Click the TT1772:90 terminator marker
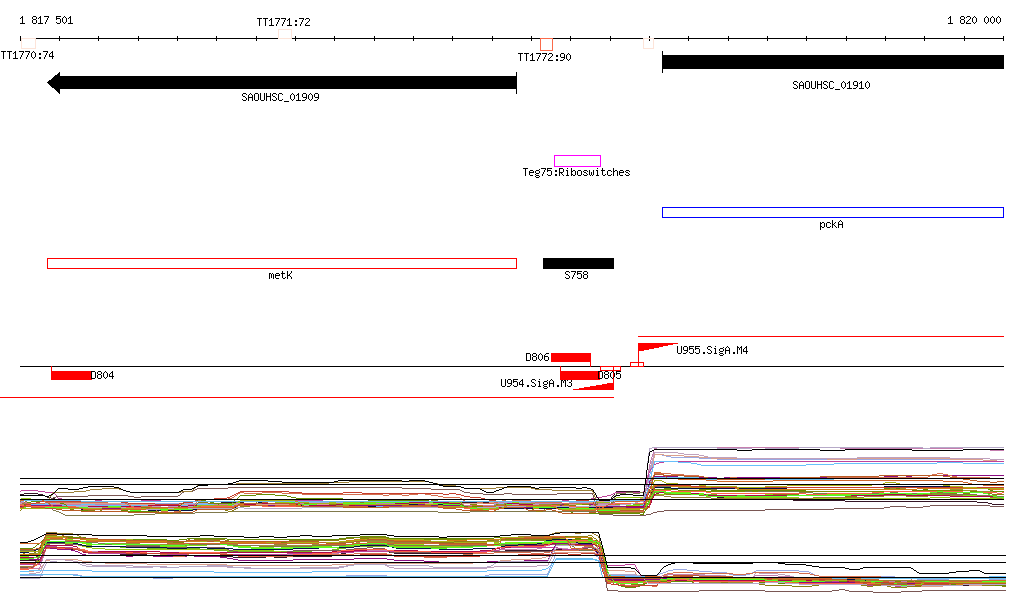 click(x=547, y=44)
